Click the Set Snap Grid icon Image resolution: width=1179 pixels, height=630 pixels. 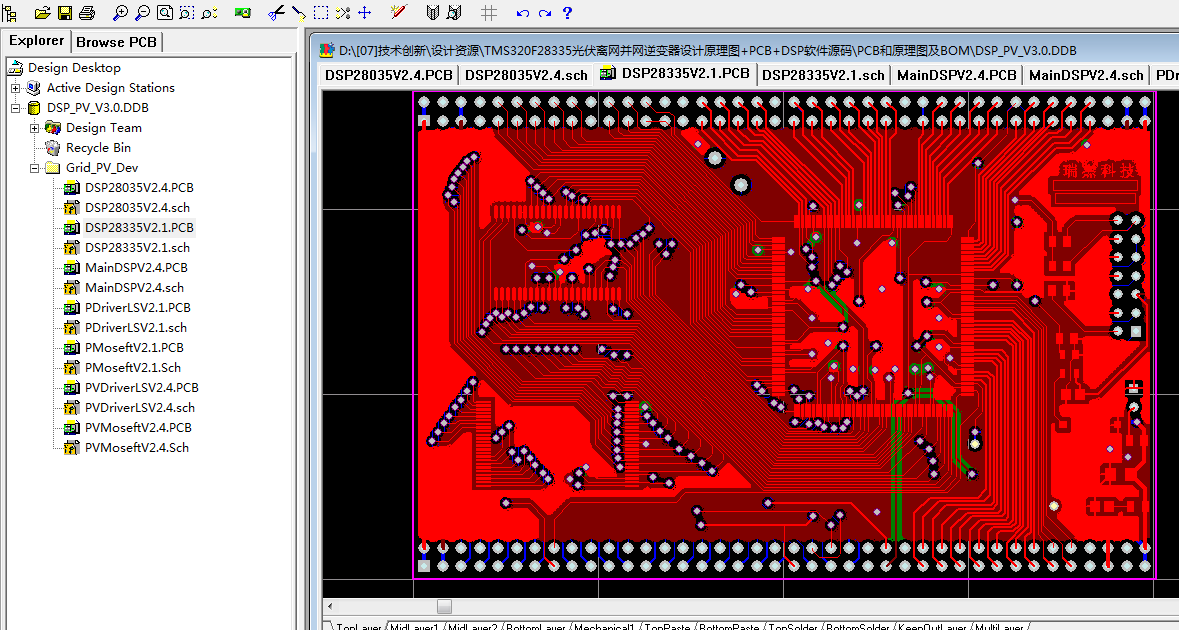(489, 13)
